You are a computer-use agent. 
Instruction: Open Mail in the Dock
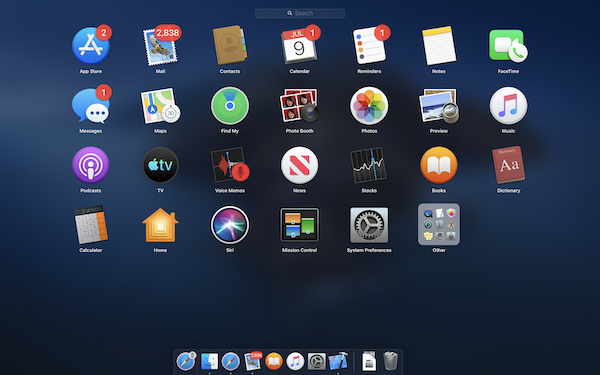pos(253,361)
